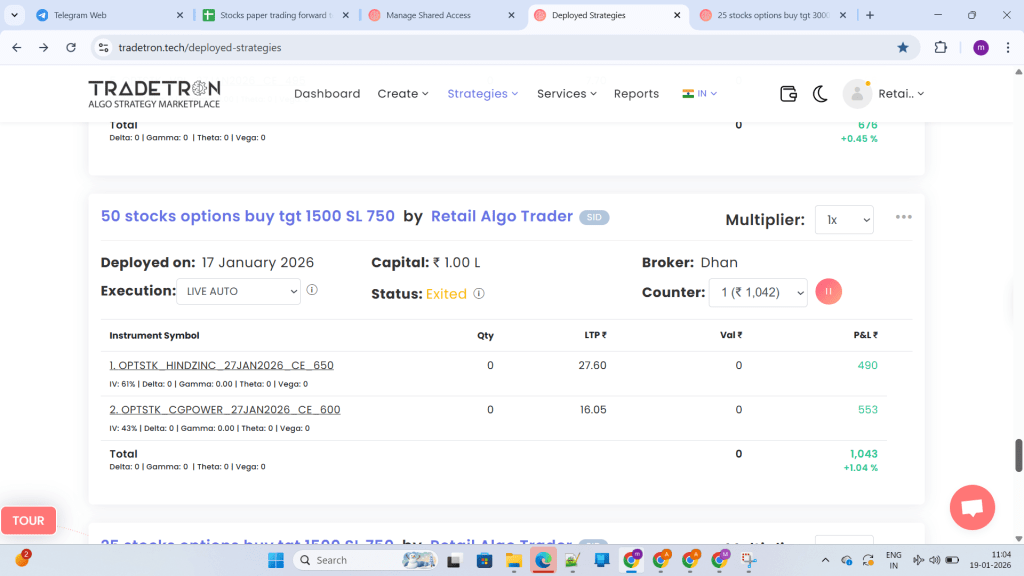Click the pause button beside Counter
Screen dimensions: 1024x576
click(x=829, y=292)
